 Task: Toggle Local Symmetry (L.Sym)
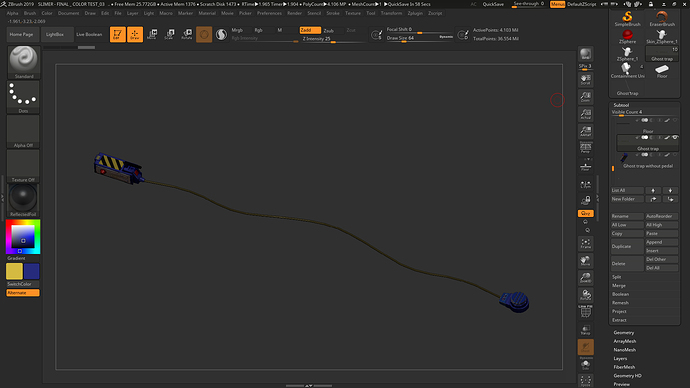tap(585, 185)
